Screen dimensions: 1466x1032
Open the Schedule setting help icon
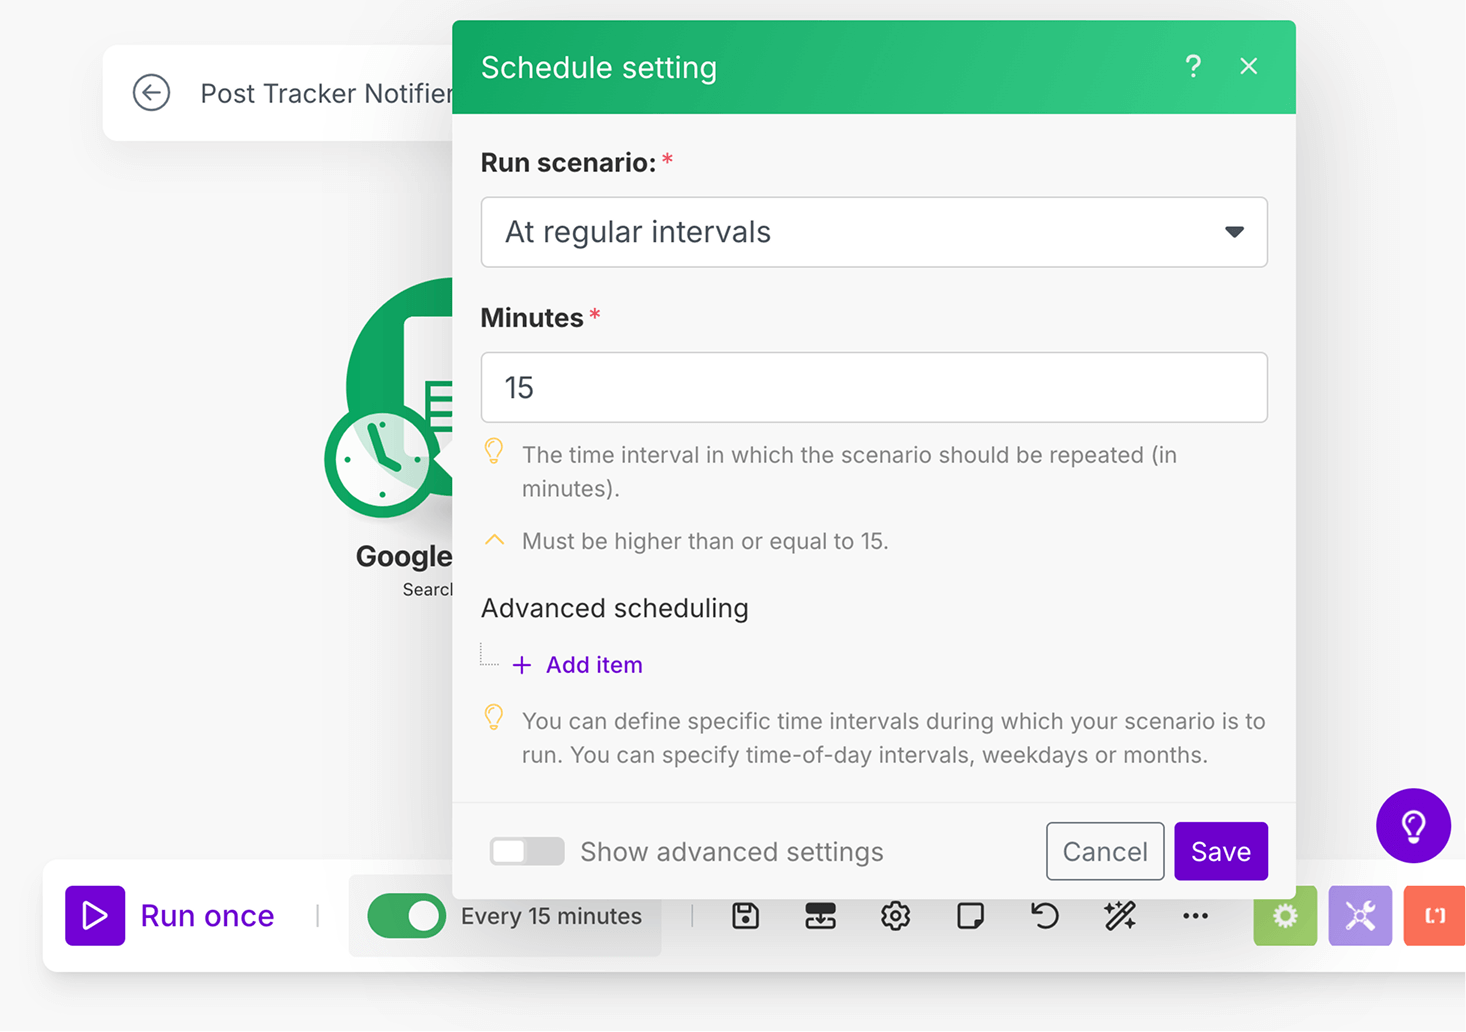click(x=1193, y=67)
